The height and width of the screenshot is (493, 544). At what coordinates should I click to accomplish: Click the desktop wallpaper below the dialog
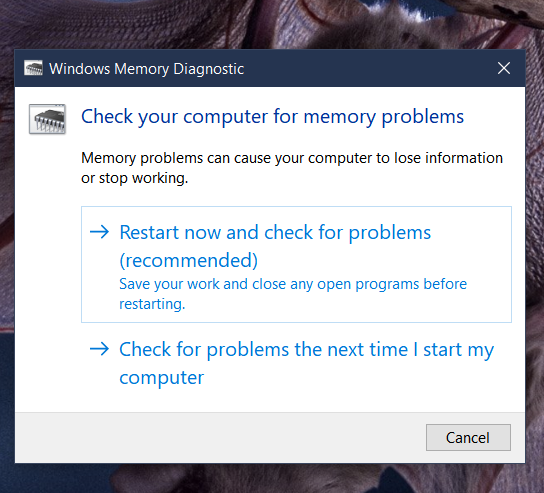point(272,479)
